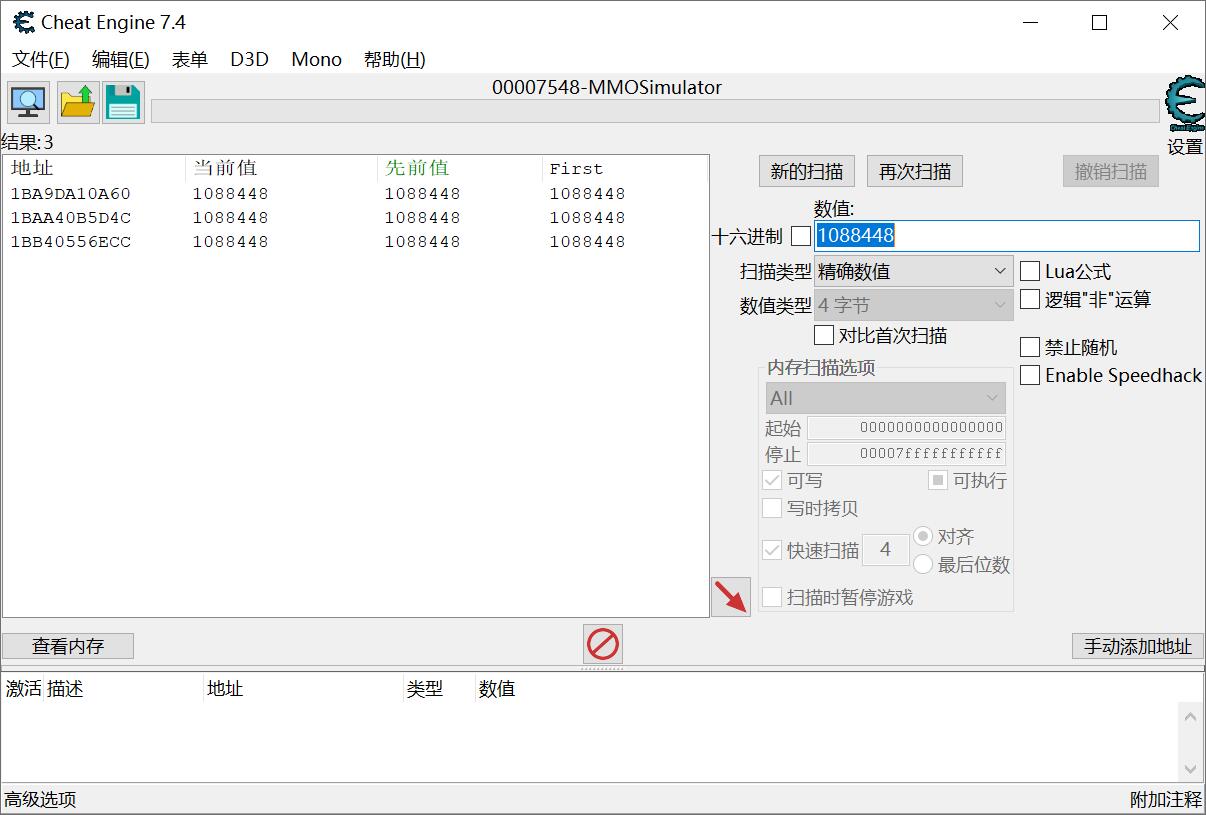Screen dimensions: 1206x815
Task: Check the 对比首次扫描 option
Action: tap(824, 335)
